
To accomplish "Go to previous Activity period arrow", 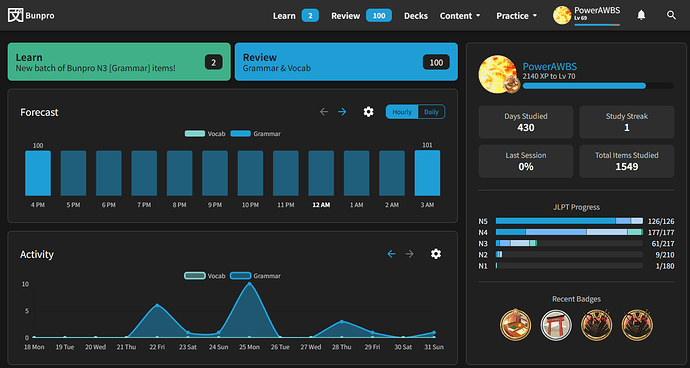I will coord(391,254).
